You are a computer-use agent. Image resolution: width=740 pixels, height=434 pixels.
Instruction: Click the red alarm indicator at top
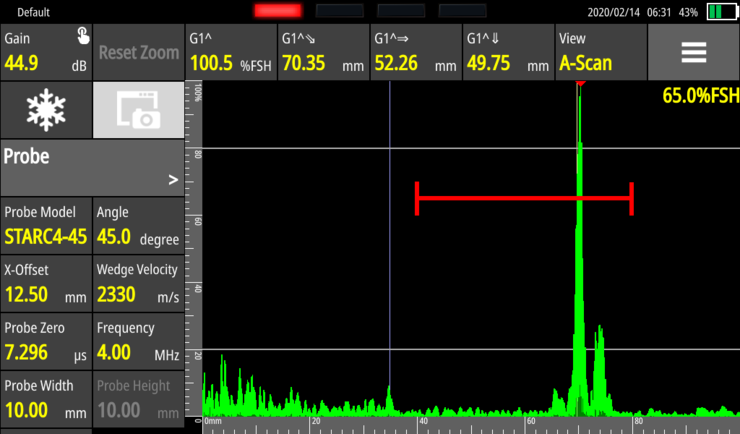pos(278,11)
